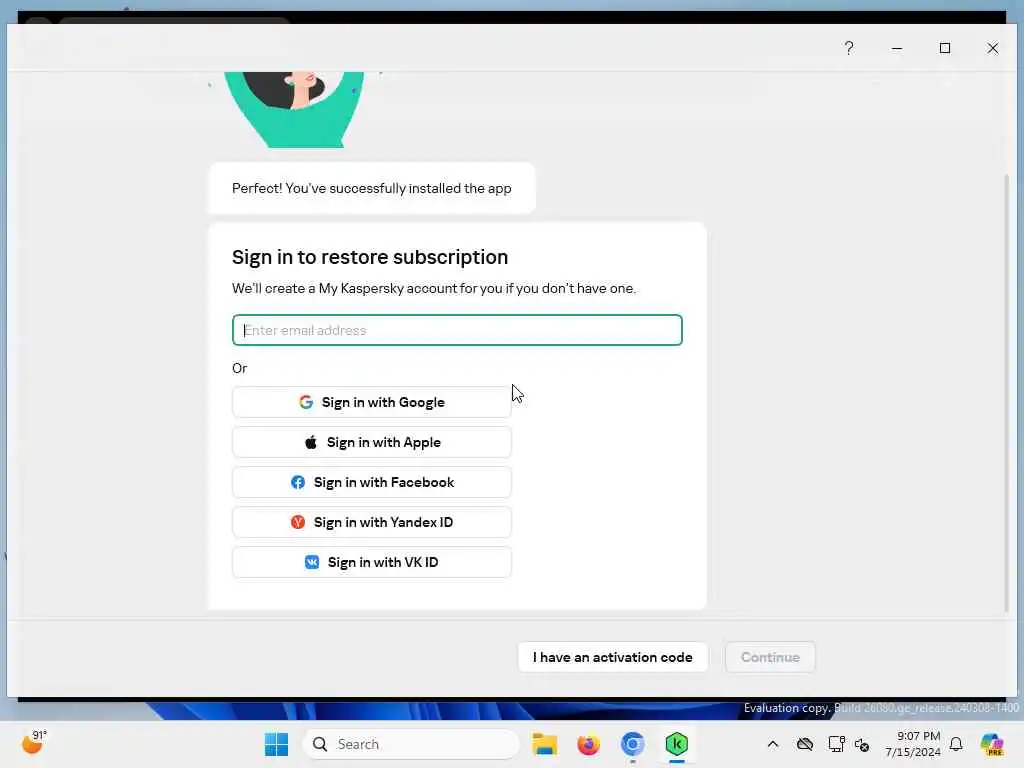Minimize the Kaspersky window
Screen dimensions: 1024x768
click(x=897, y=48)
